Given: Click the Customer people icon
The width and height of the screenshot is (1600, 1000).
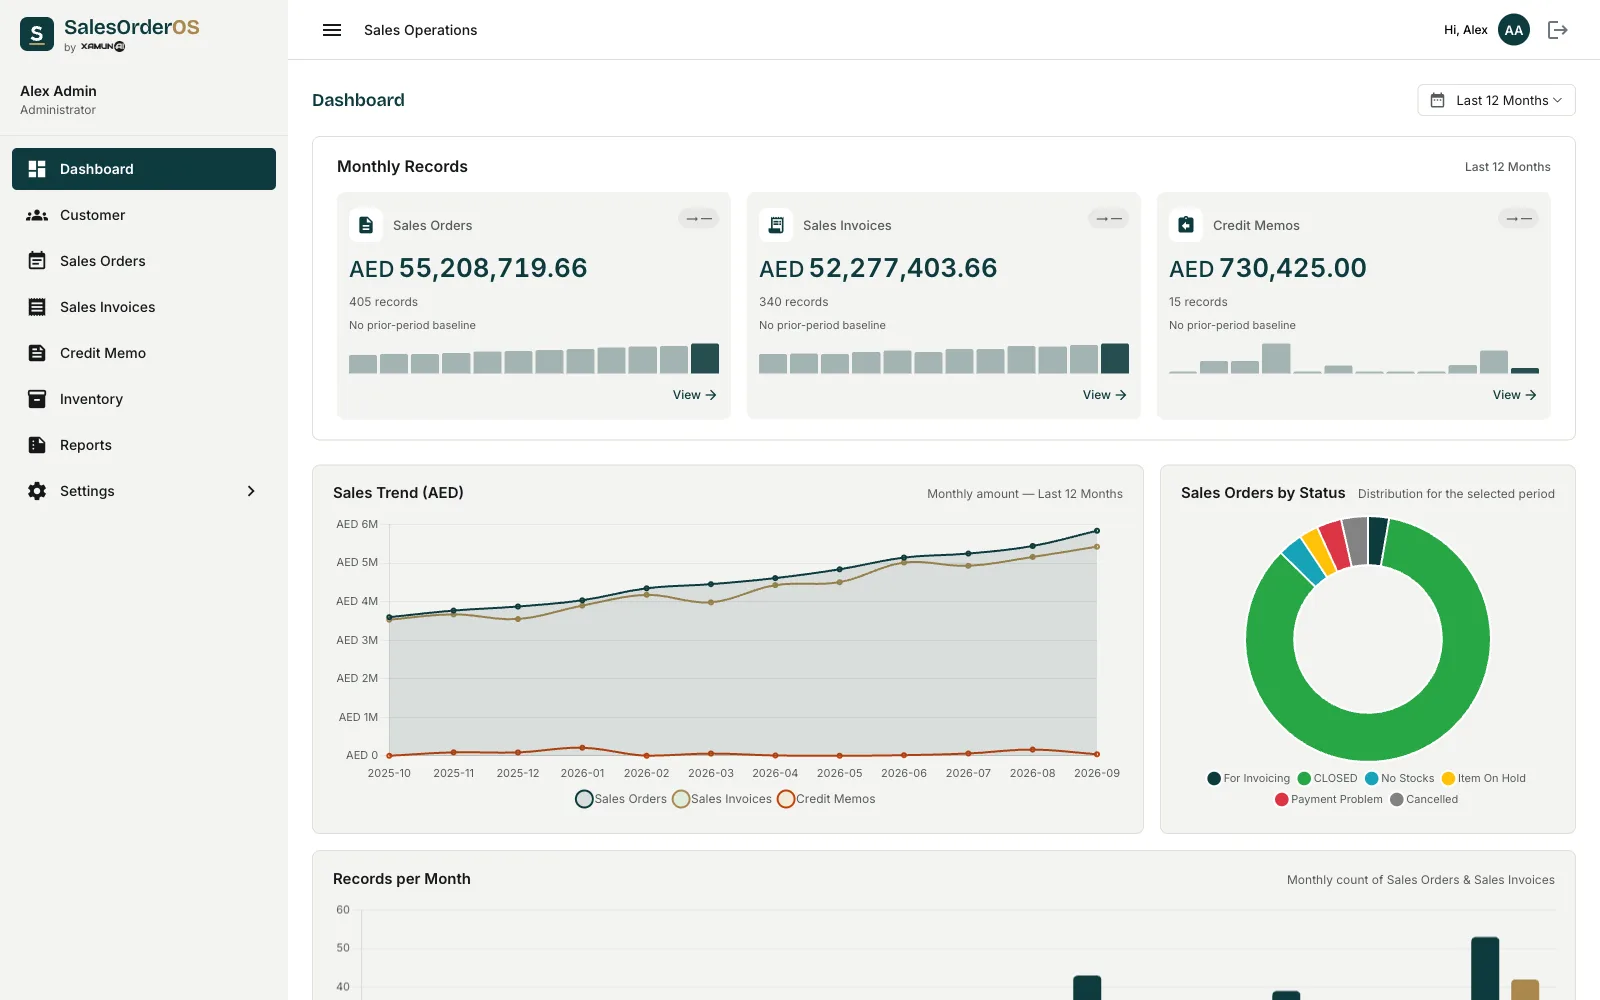Looking at the screenshot, I should pos(37,215).
